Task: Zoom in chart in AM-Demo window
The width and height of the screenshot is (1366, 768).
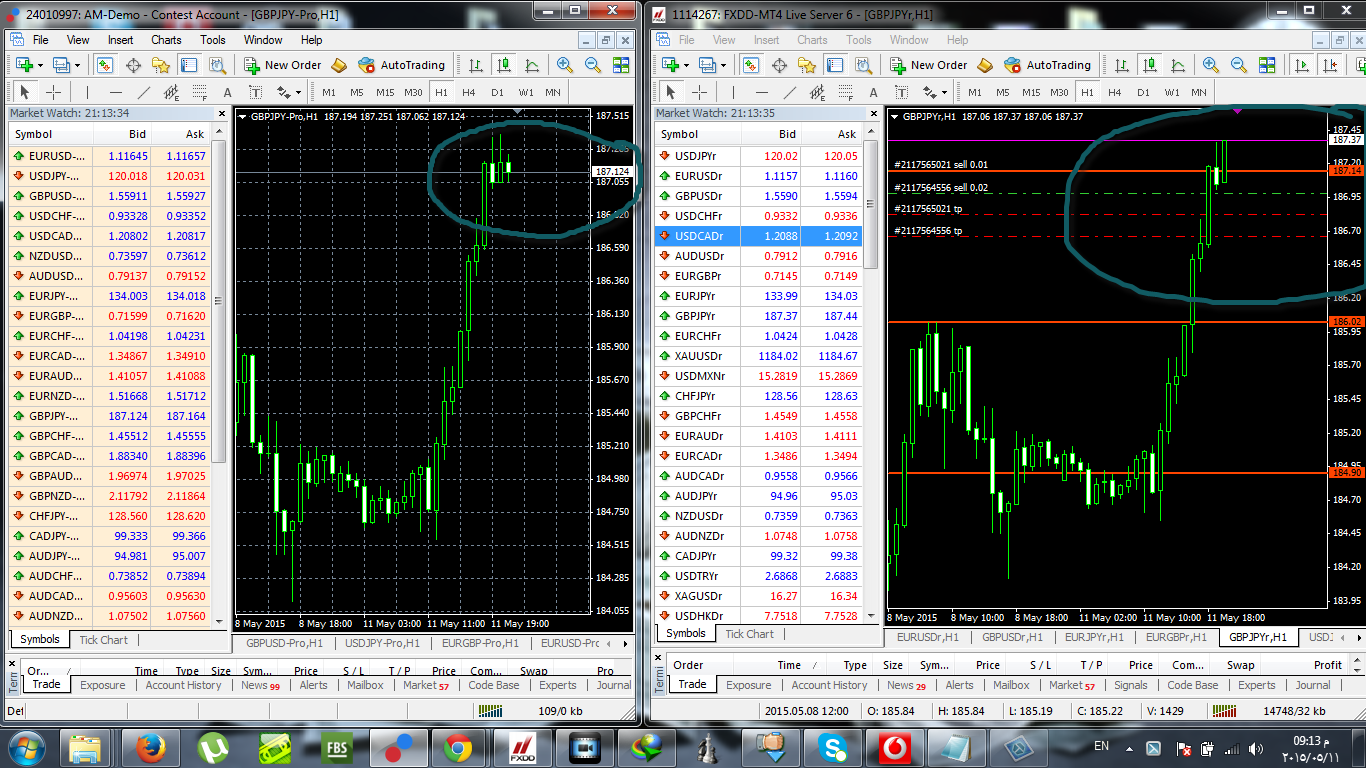Action: pos(565,65)
